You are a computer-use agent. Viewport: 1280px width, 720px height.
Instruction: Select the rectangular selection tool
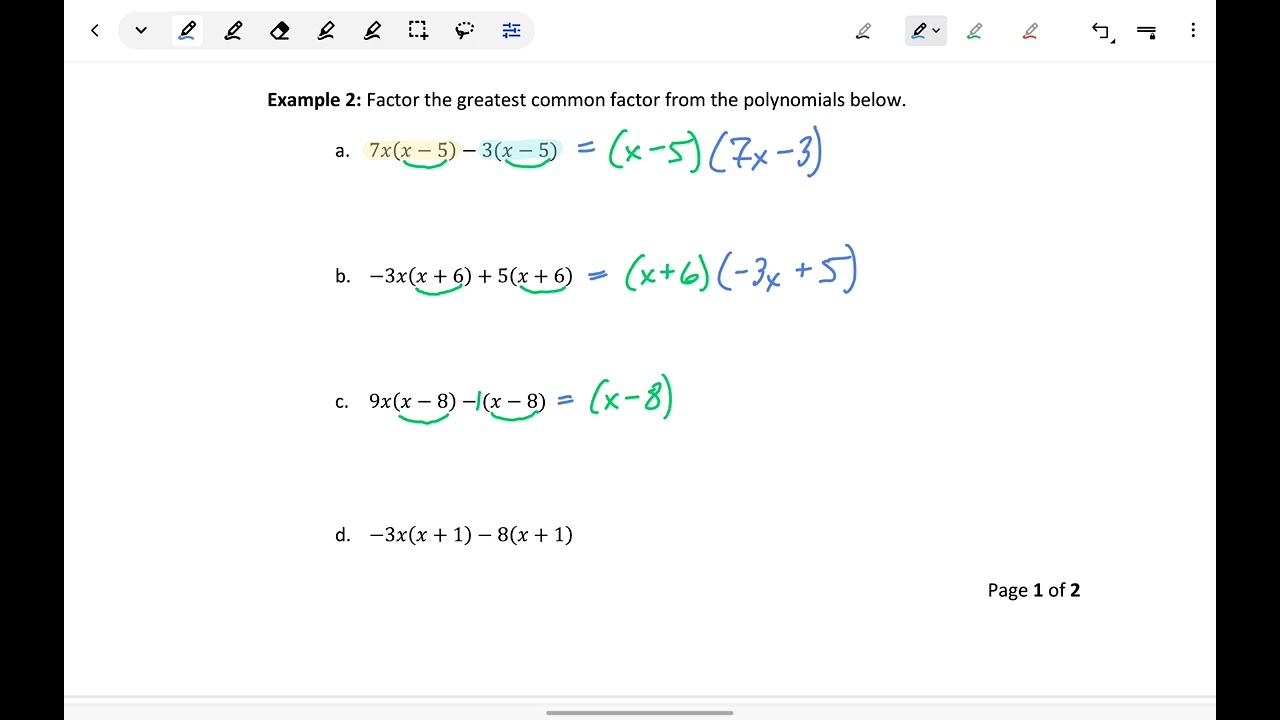point(418,31)
